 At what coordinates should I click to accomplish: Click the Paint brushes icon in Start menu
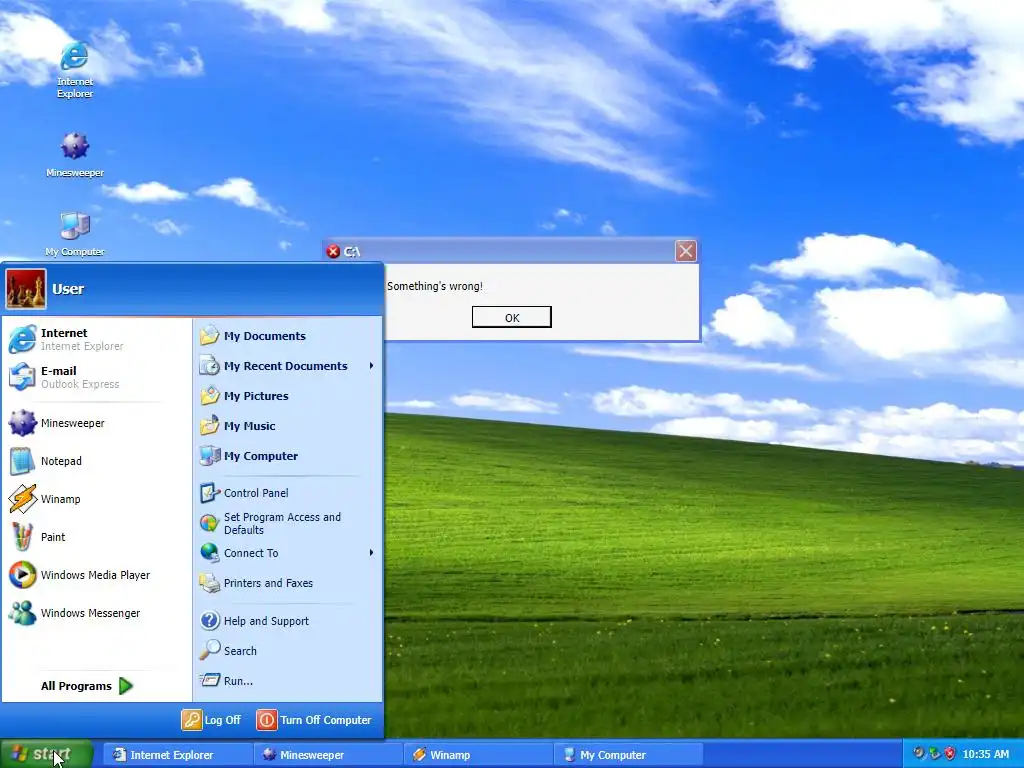[22, 537]
